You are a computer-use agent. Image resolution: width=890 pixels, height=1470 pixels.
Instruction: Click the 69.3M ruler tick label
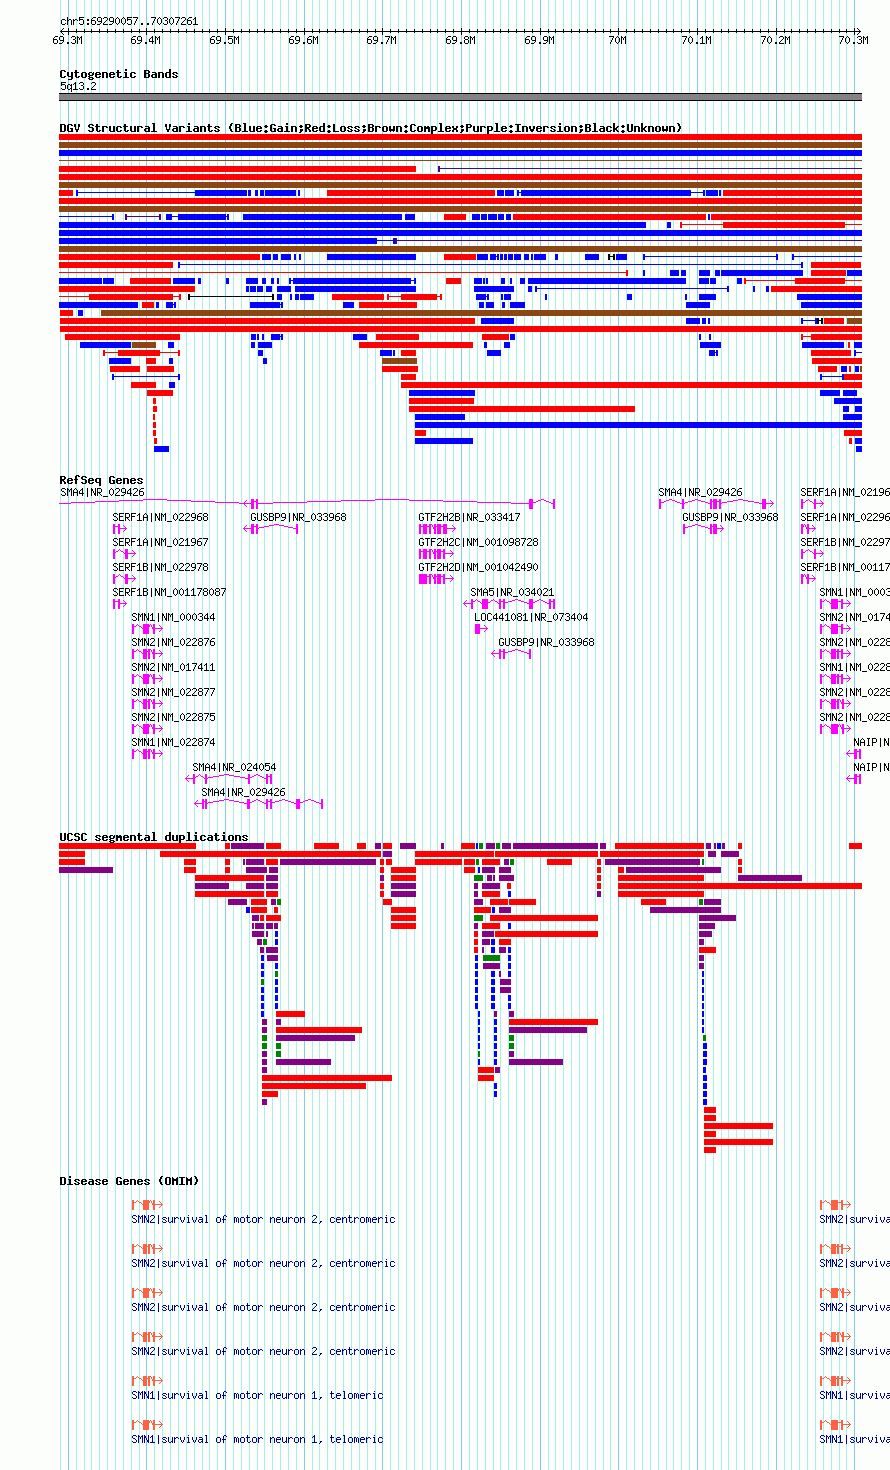(x=67, y=41)
